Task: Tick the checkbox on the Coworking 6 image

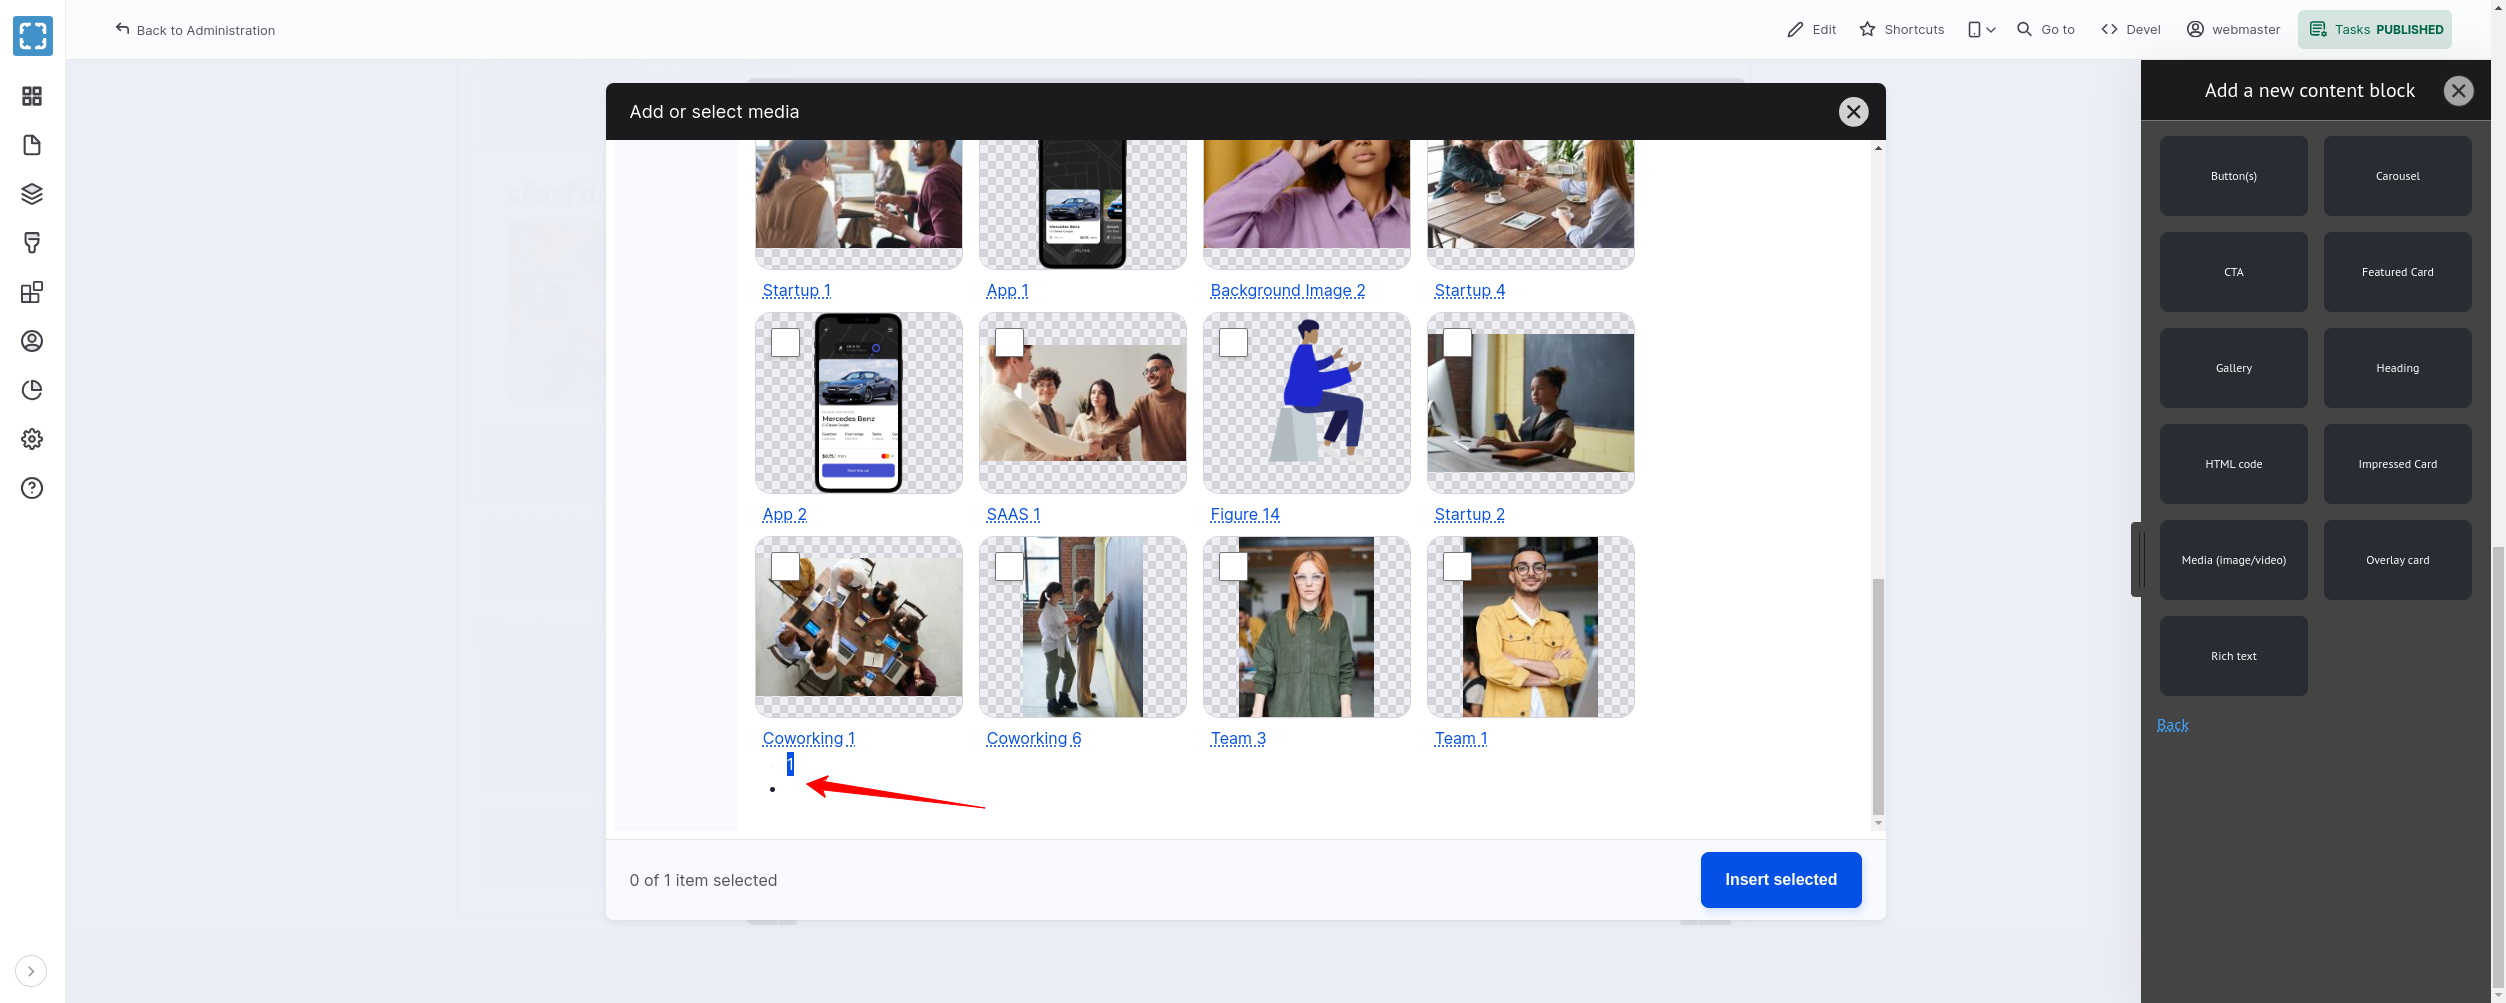Action: tap(1009, 567)
